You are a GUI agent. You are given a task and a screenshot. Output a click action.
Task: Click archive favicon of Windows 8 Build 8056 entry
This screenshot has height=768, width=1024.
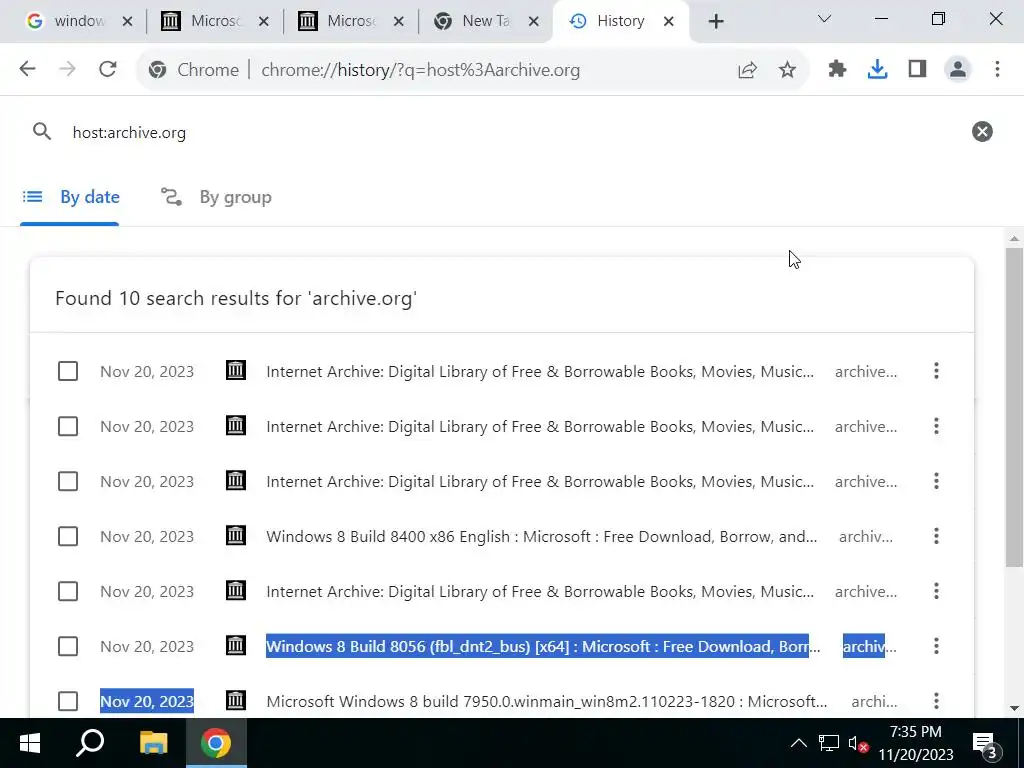236,646
